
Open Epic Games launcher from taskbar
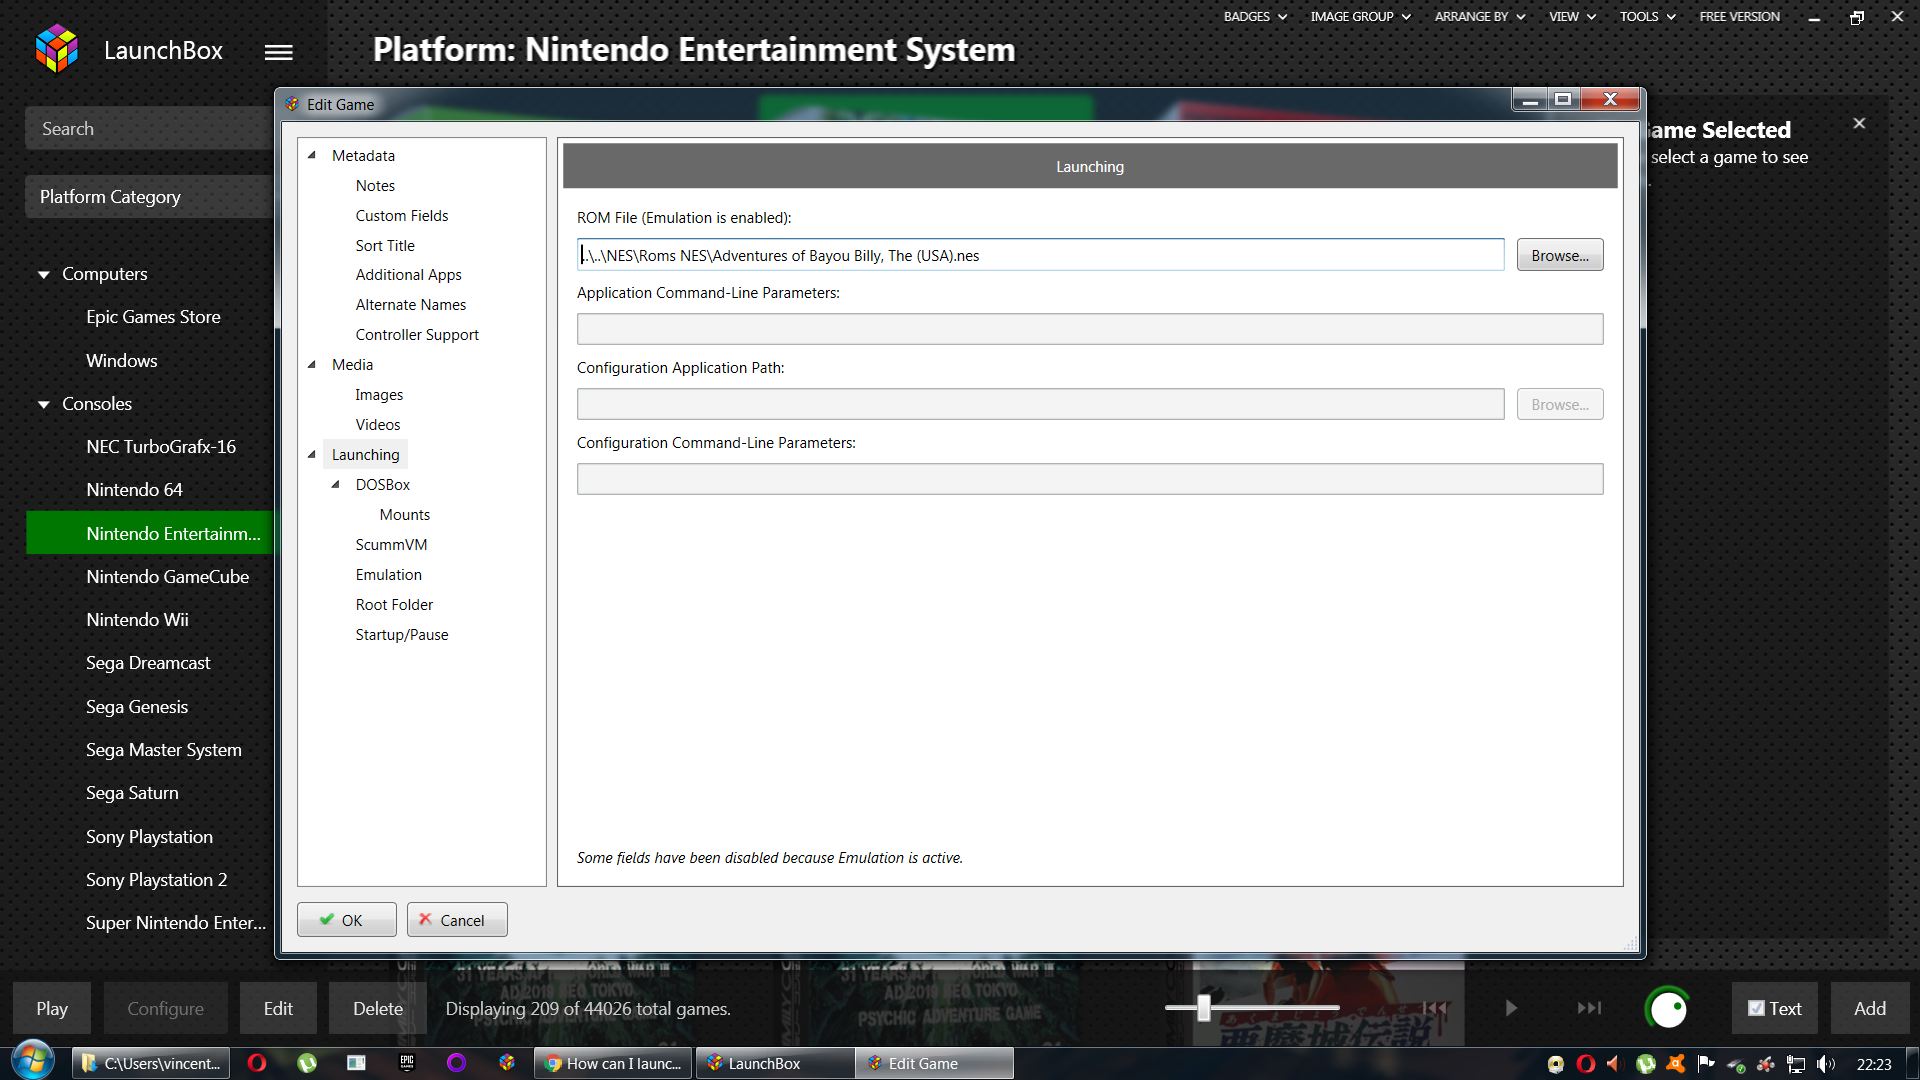tap(406, 1063)
